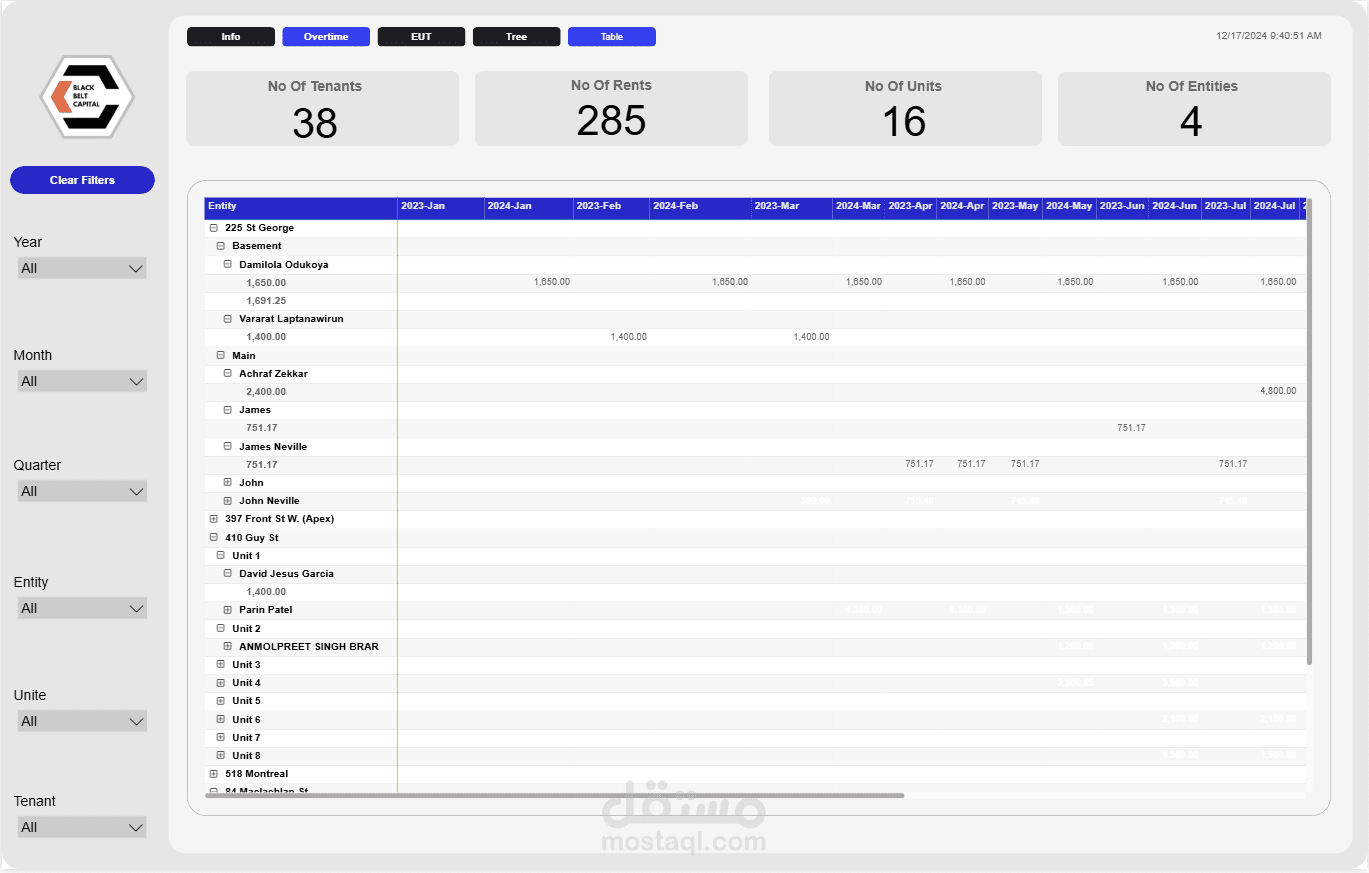Image resolution: width=1369 pixels, height=873 pixels.
Task: Click the Black Belt Capital logo
Action: [x=87, y=96]
